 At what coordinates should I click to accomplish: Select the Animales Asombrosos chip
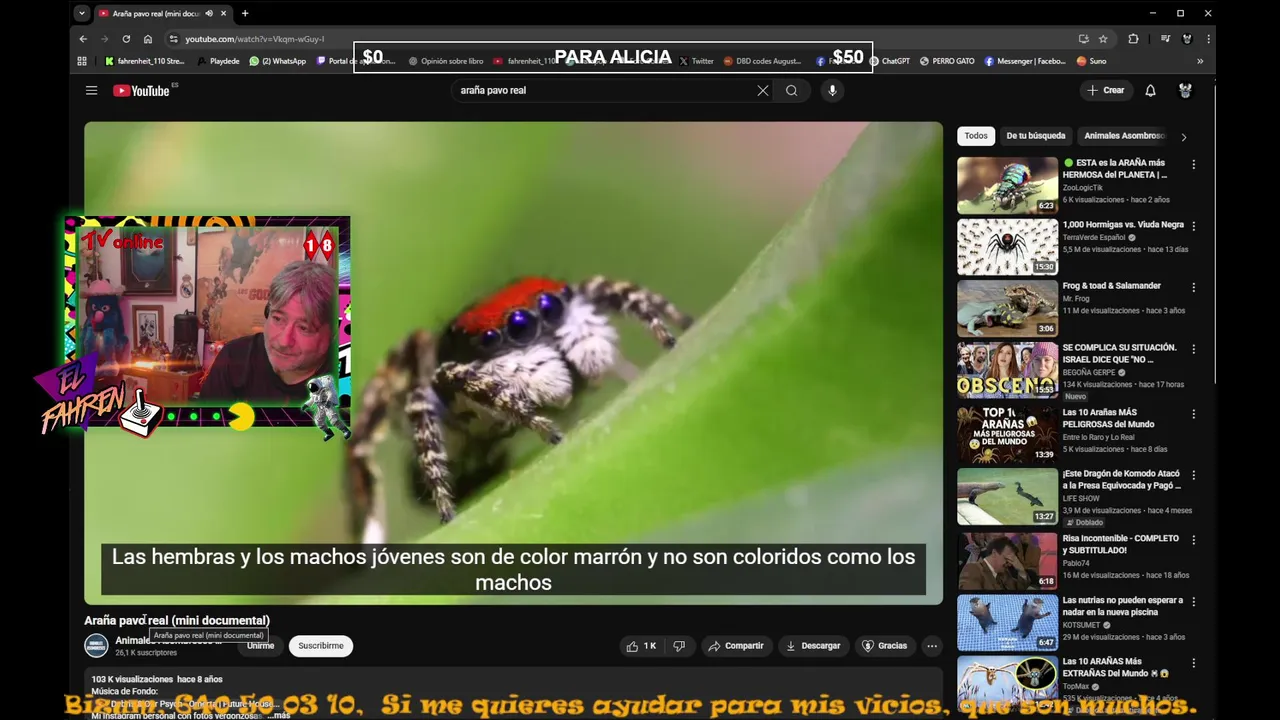[x=1124, y=136]
